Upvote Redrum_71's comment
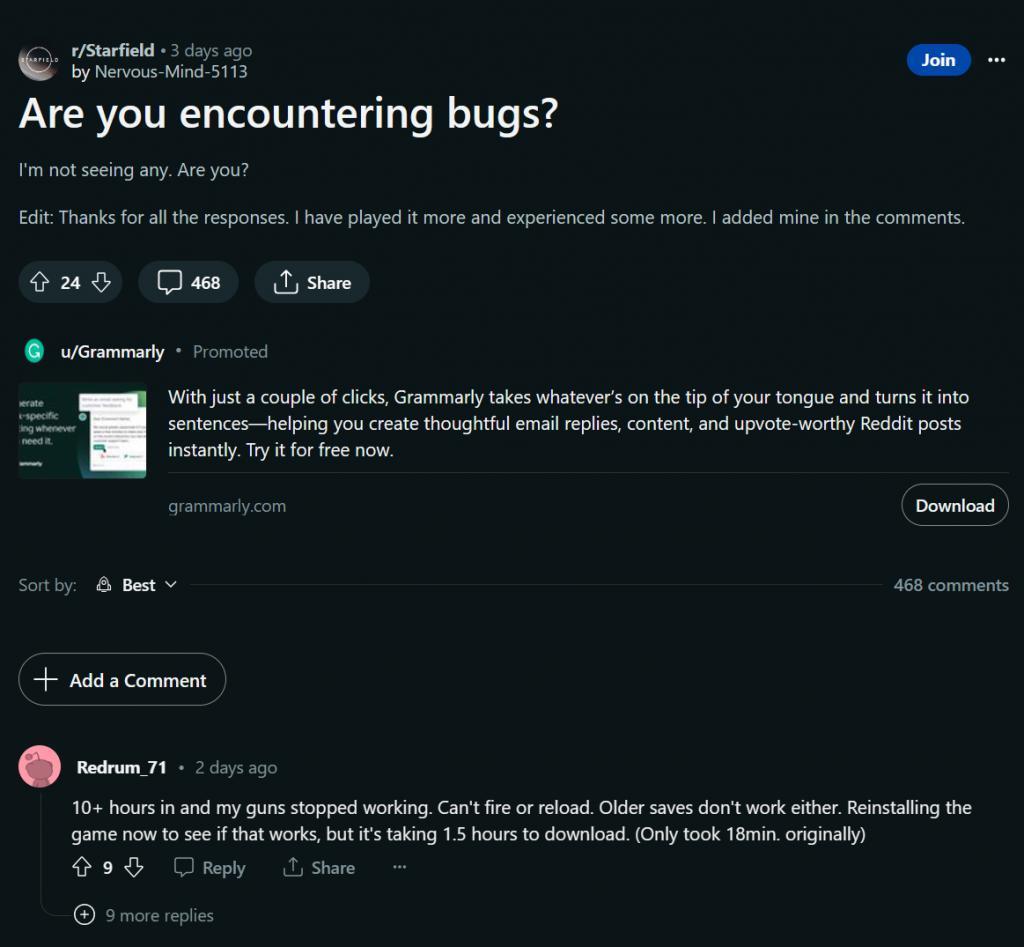This screenshot has width=1024, height=947. [x=82, y=868]
